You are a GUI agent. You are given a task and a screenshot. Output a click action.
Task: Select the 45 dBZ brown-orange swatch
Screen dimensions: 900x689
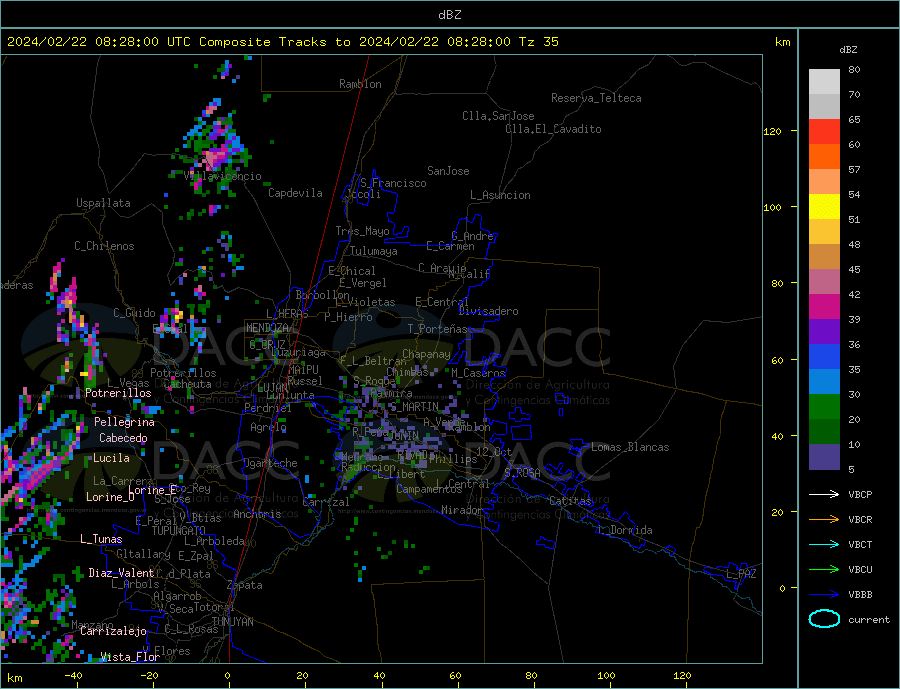coord(824,257)
